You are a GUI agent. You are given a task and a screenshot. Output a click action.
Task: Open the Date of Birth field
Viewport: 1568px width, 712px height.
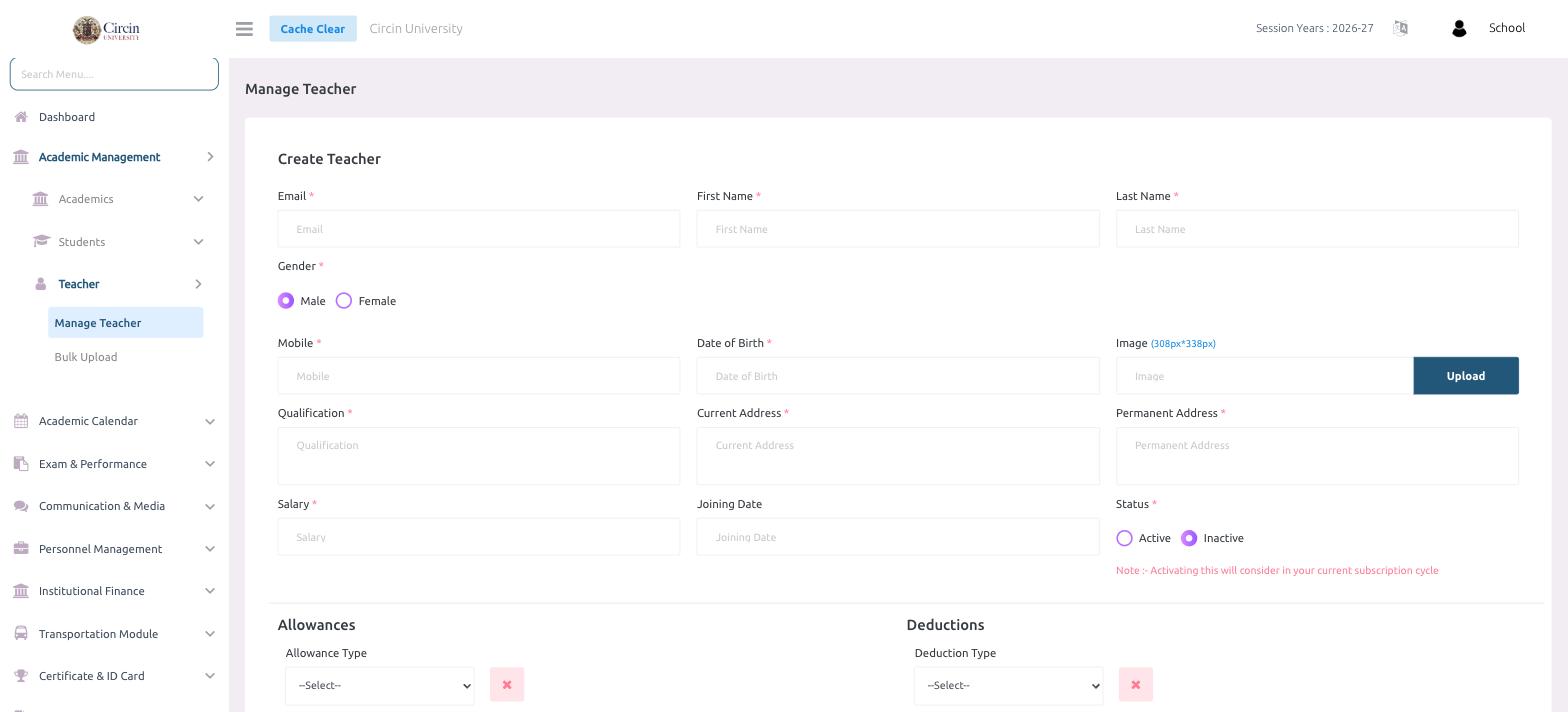pyautogui.click(x=898, y=376)
